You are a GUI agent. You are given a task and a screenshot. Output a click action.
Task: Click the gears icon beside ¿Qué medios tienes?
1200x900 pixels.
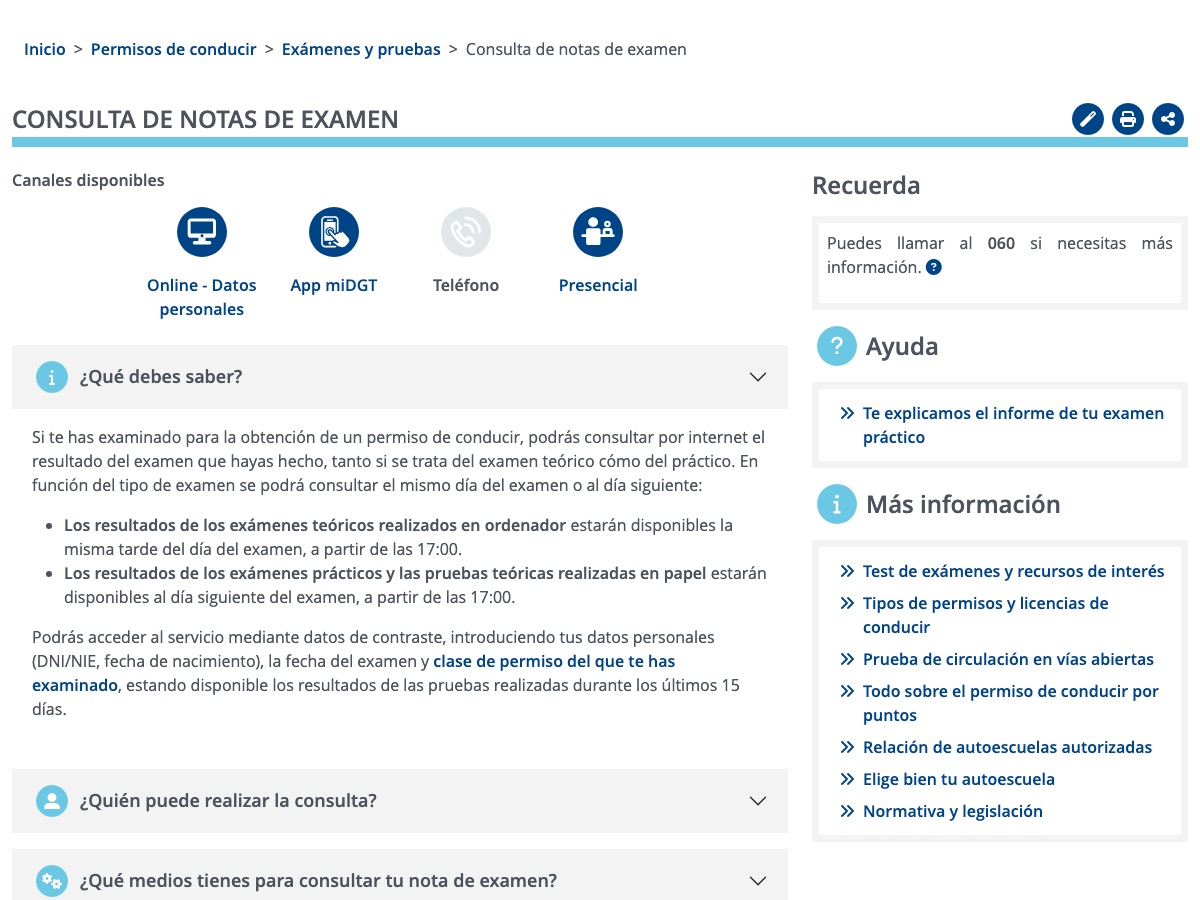click(51, 881)
